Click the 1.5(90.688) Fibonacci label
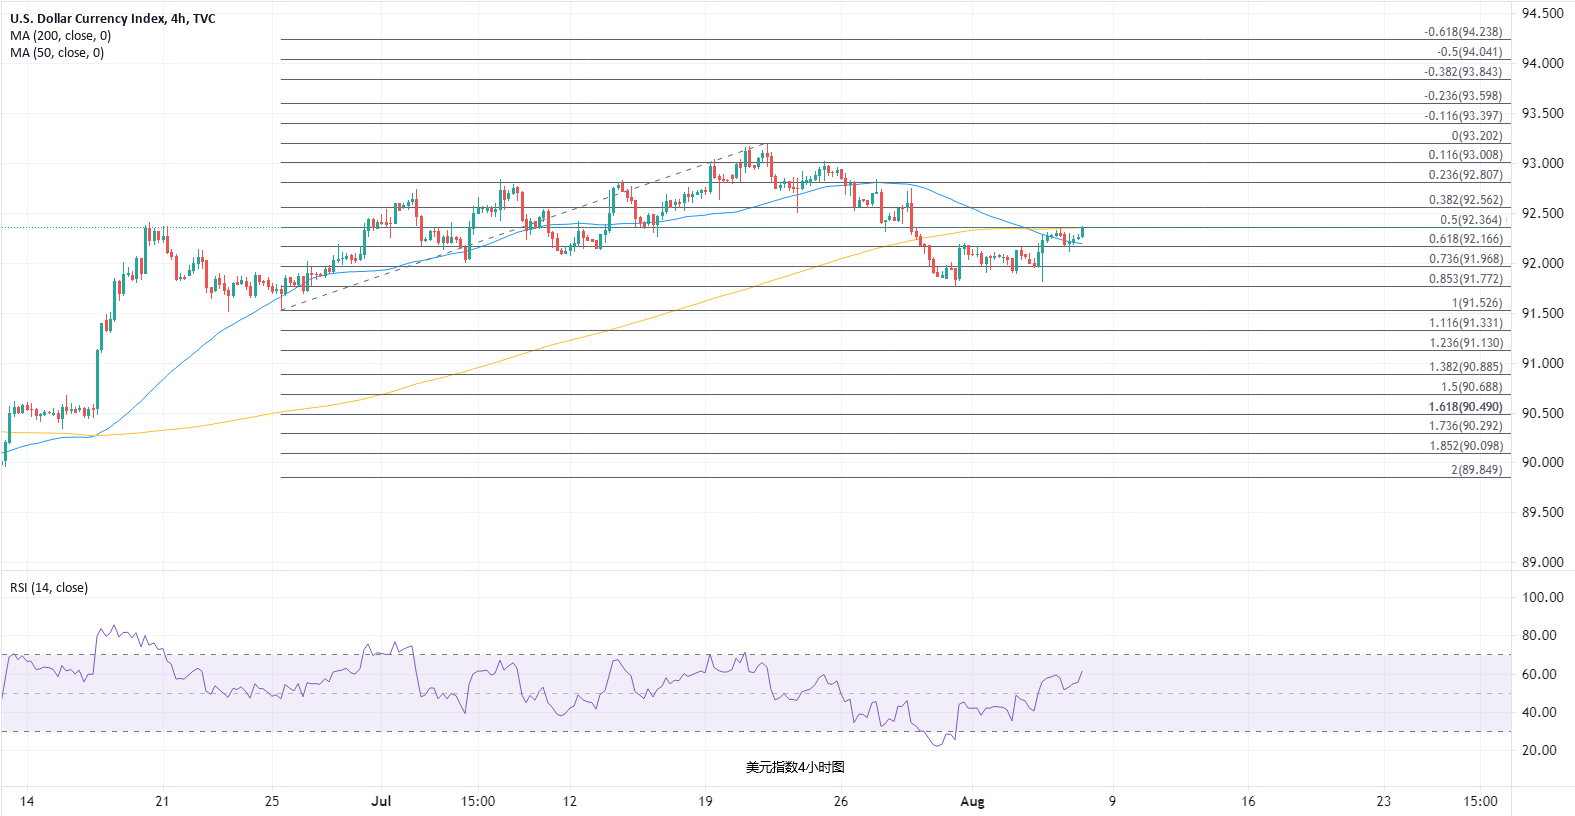The height and width of the screenshot is (816, 1575). coord(1471,387)
